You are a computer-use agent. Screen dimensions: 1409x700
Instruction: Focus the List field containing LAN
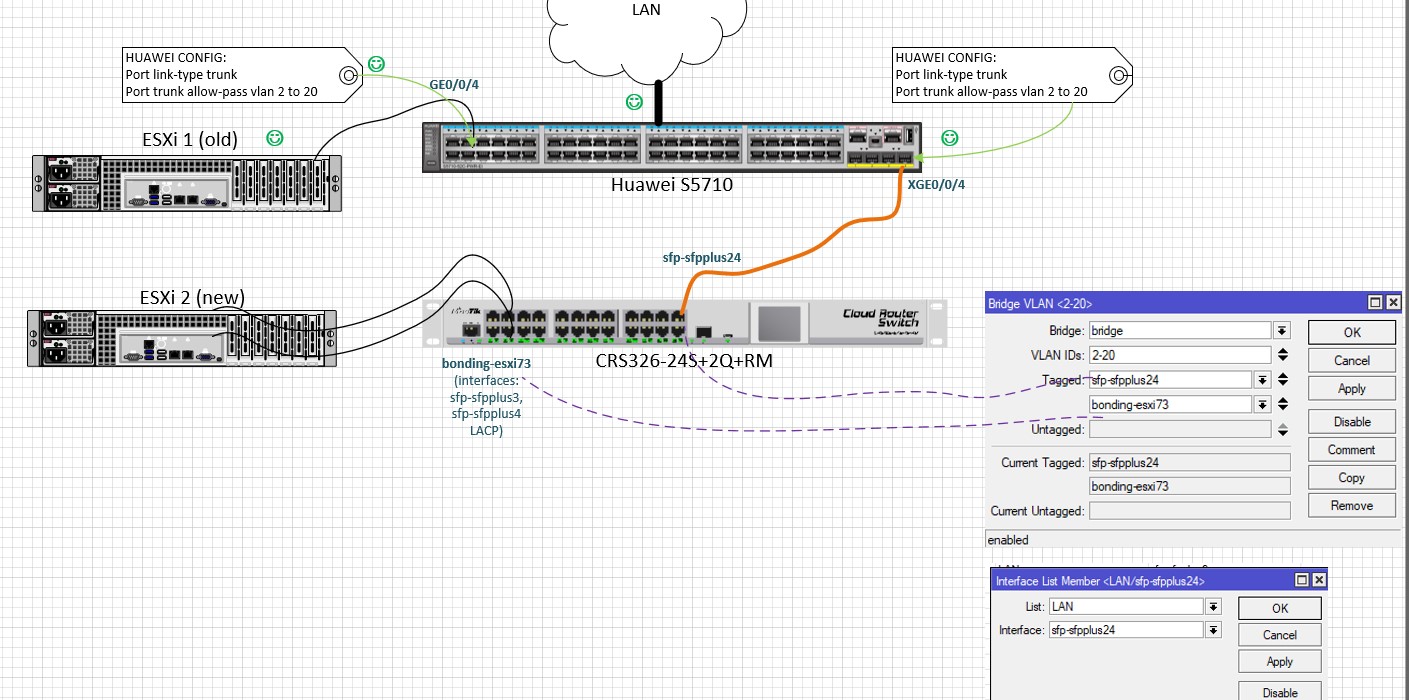(1126, 607)
